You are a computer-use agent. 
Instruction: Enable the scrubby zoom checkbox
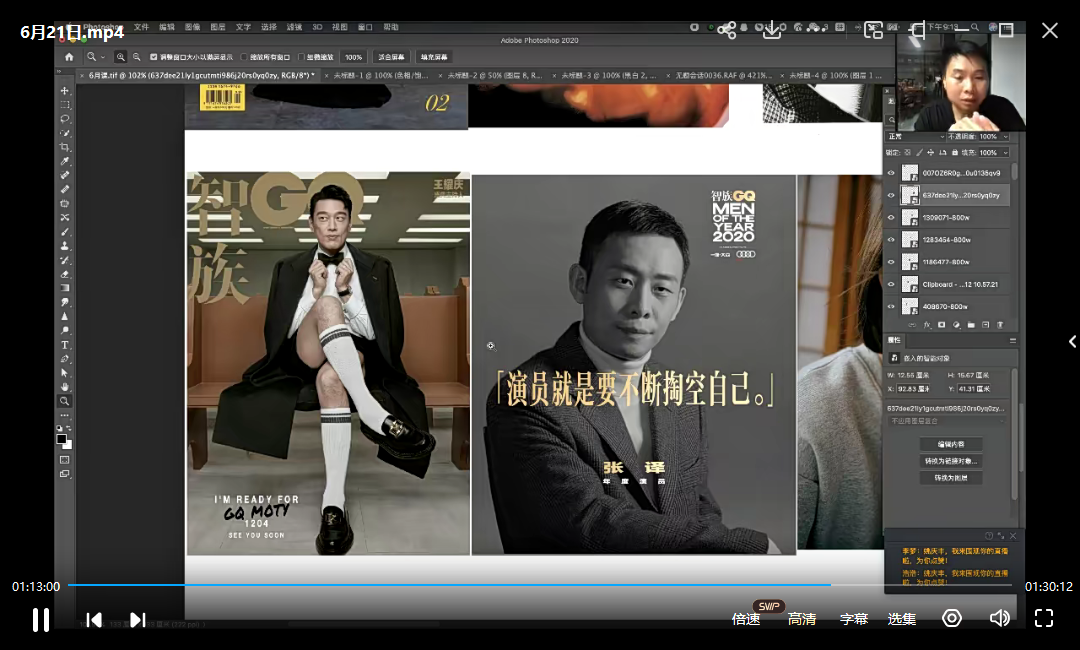coord(301,57)
